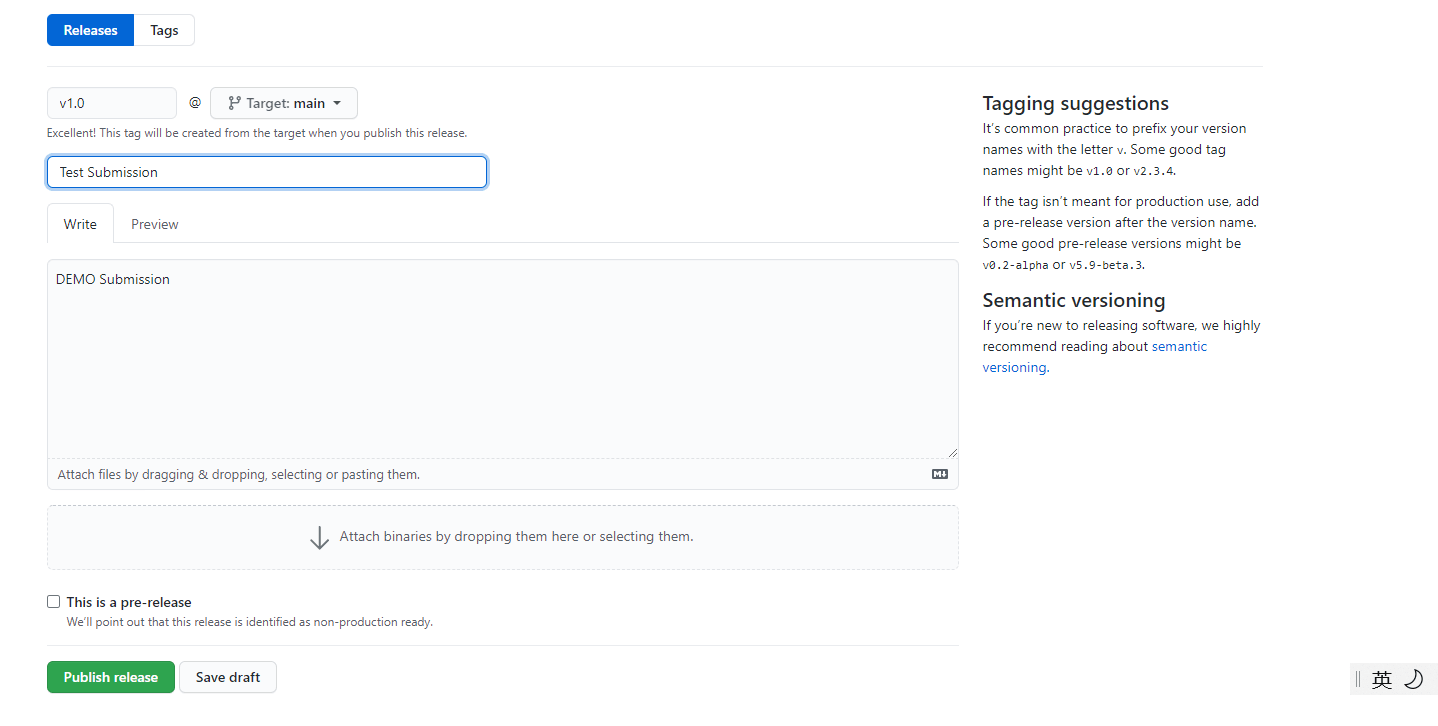This screenshot has height=726, width=1438.
Task: Click the textarea resize grip corner
Action: point(952,452)
